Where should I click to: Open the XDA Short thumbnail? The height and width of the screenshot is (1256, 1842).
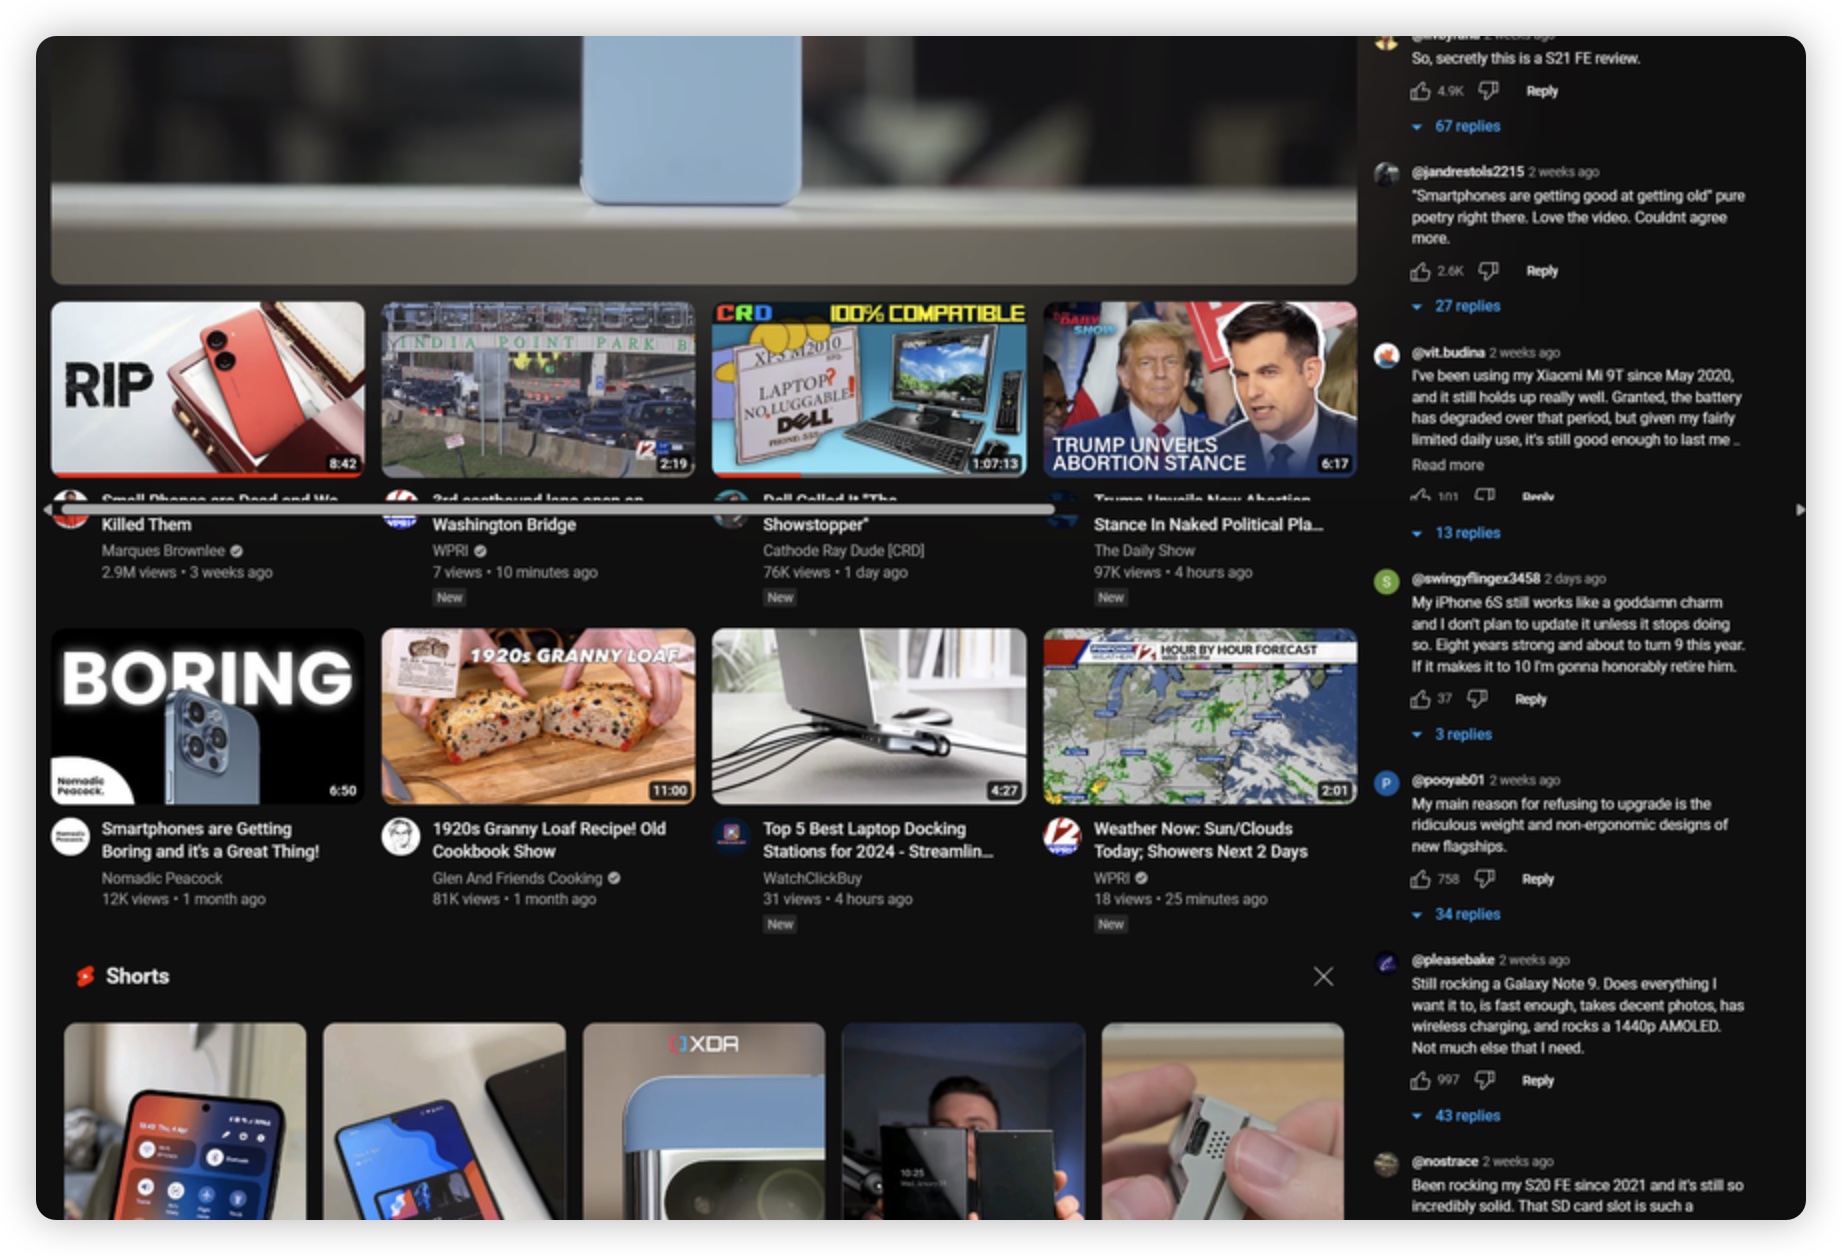(704, 1121)
